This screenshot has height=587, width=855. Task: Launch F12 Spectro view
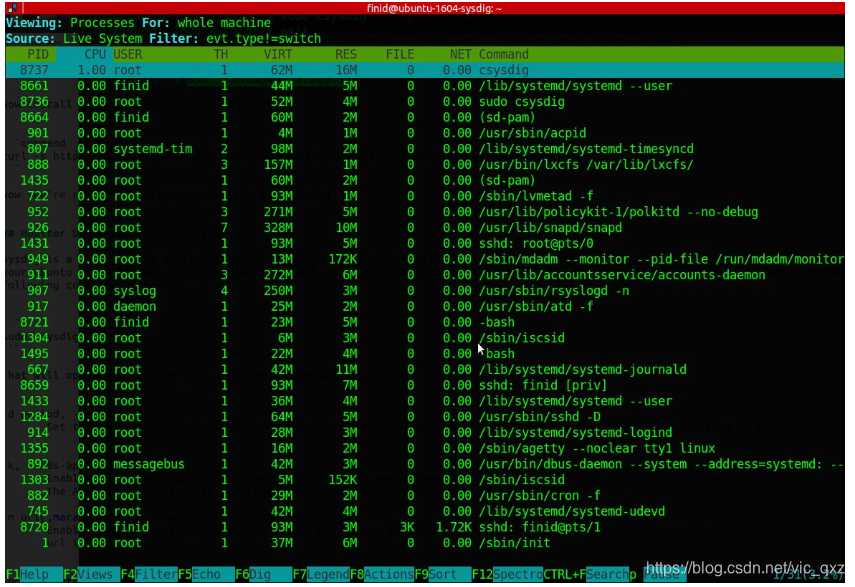[x=507, y=574]
